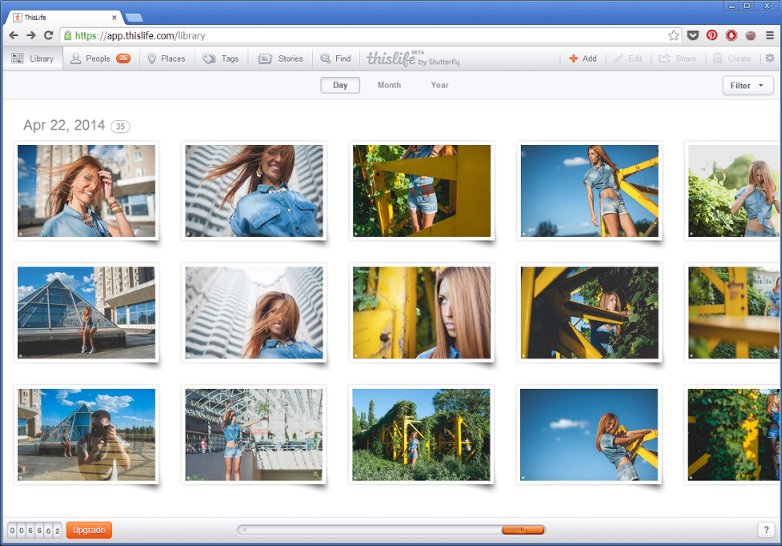Open photo of glass pyramid with woman
The image size is (782, 546).
point(86,312)
